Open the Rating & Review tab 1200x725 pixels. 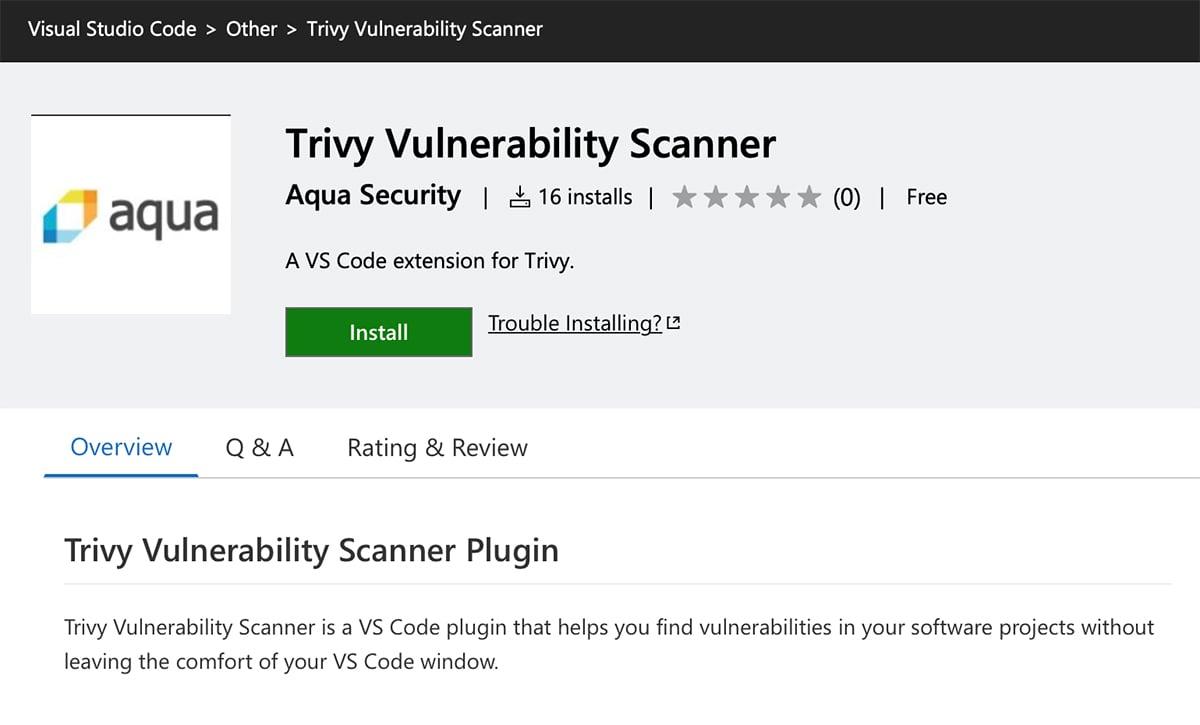click(x=437, y=447)
